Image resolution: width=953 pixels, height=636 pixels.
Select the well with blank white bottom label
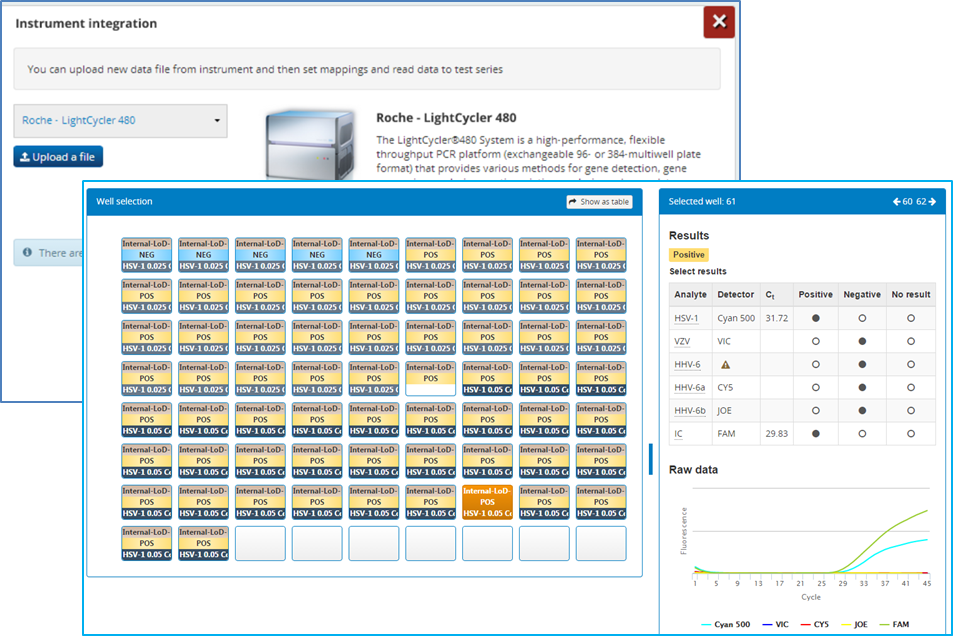[x=430, y=378]
